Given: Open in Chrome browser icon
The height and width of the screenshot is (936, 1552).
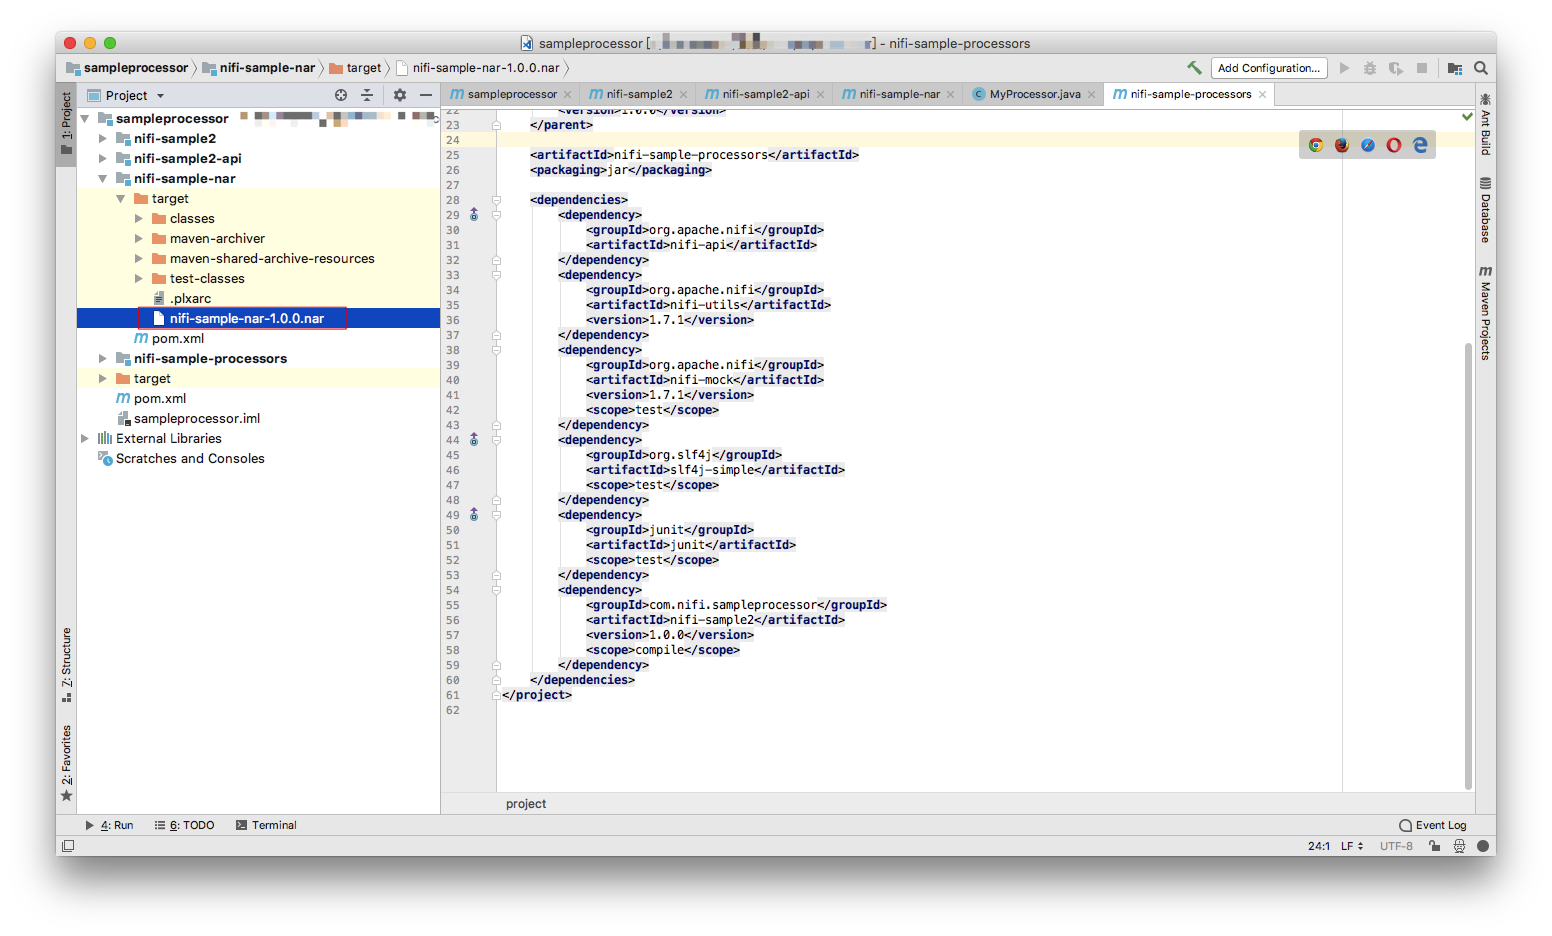Looking at the screenshot, I should 1316,145.
